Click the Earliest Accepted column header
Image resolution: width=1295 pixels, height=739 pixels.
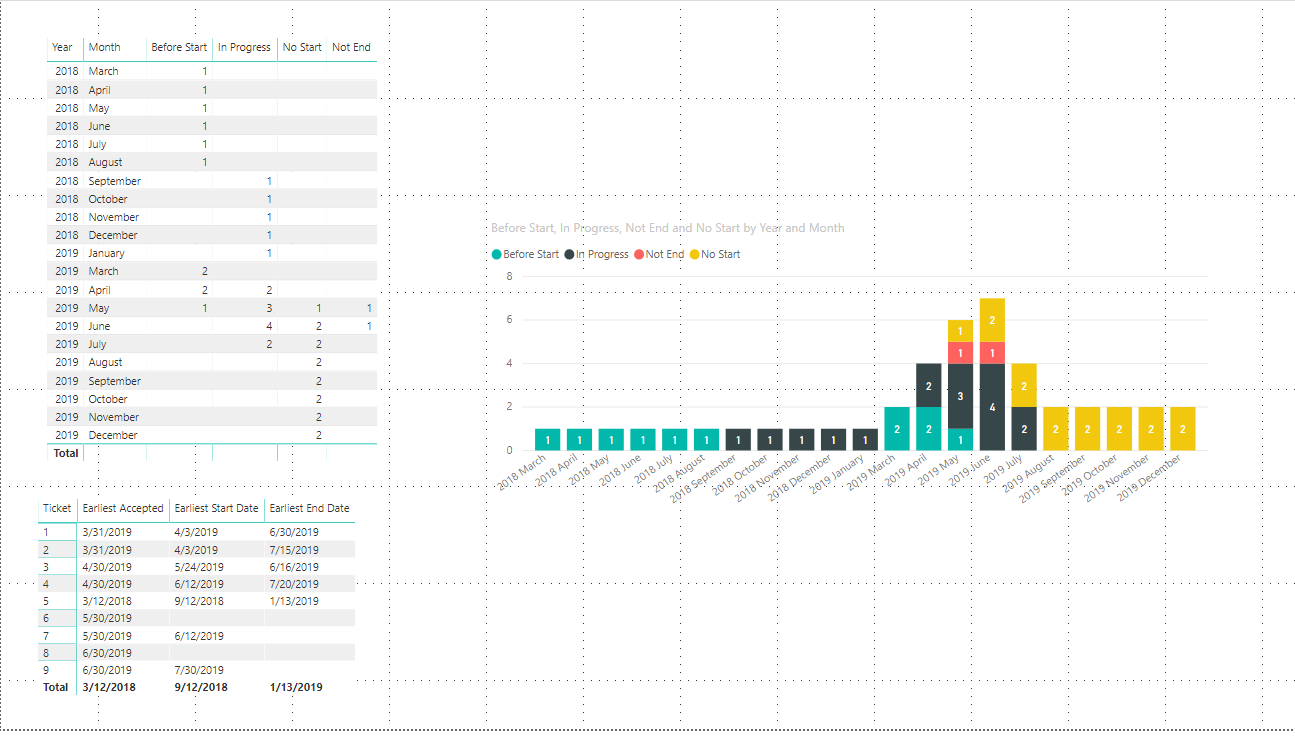coord(123,508)
